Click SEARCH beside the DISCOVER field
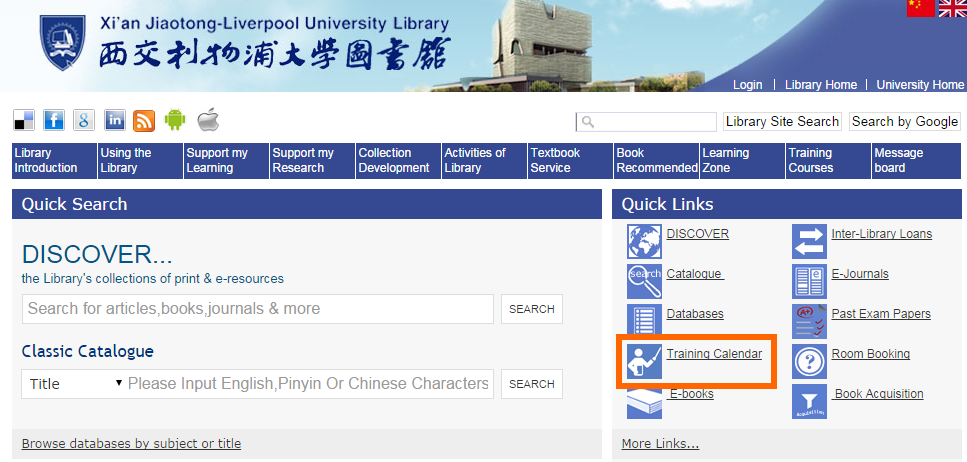 click(x=532, y=309)
